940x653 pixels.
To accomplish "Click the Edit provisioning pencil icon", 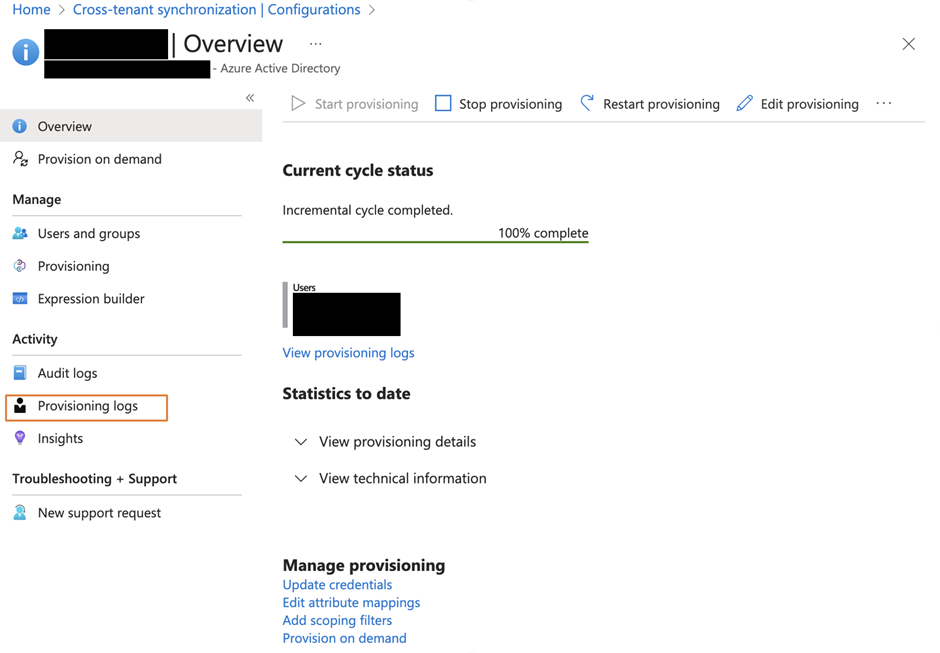I will point(744,103).
